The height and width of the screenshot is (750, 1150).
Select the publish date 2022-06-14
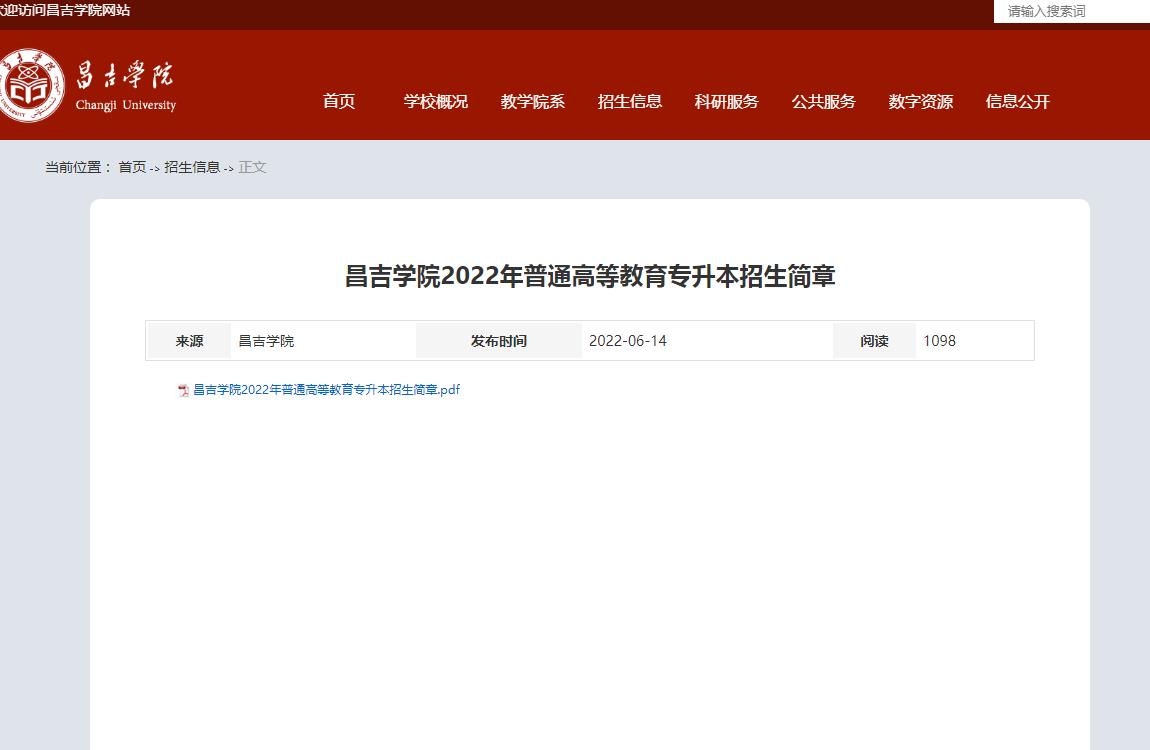coord(628,341)
